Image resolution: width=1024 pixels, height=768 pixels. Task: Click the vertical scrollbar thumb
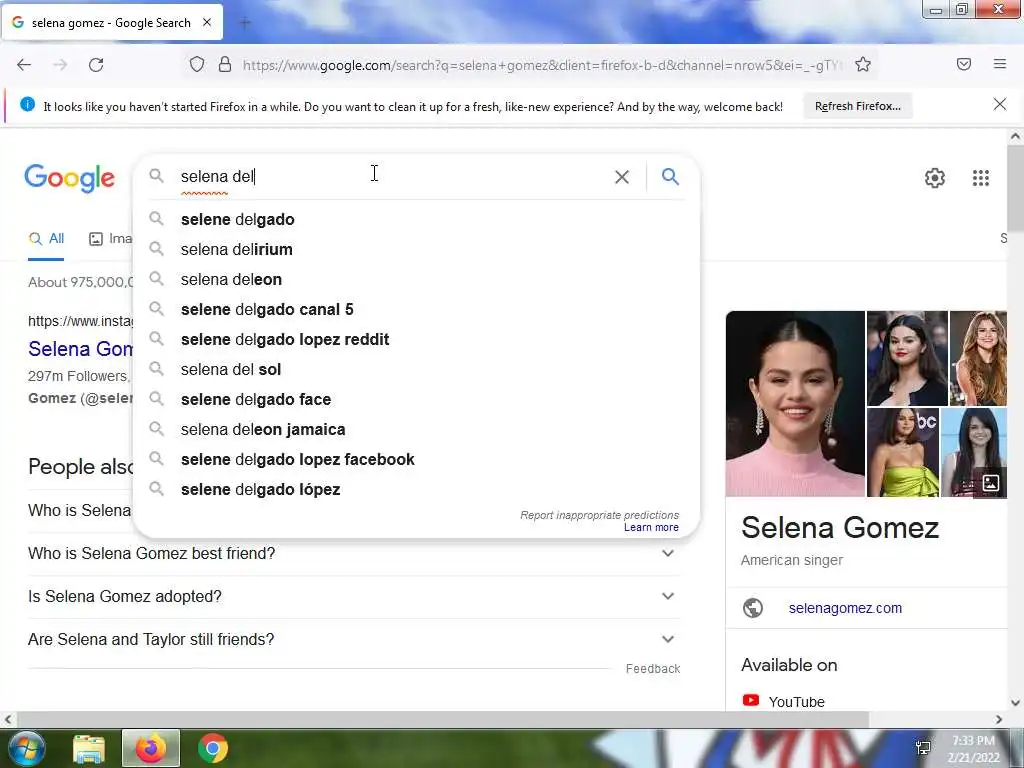(x=1015, y=188)
